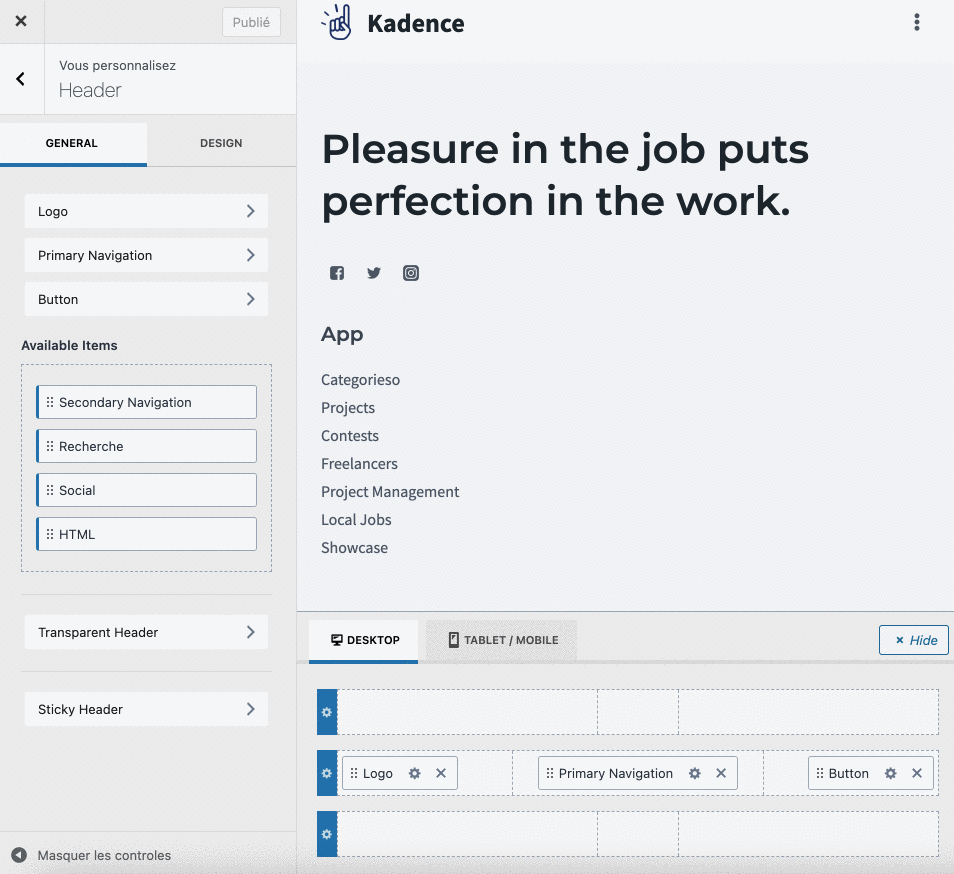Click the Showcase link in the preview
954x874 pixels.
(354, 547)
